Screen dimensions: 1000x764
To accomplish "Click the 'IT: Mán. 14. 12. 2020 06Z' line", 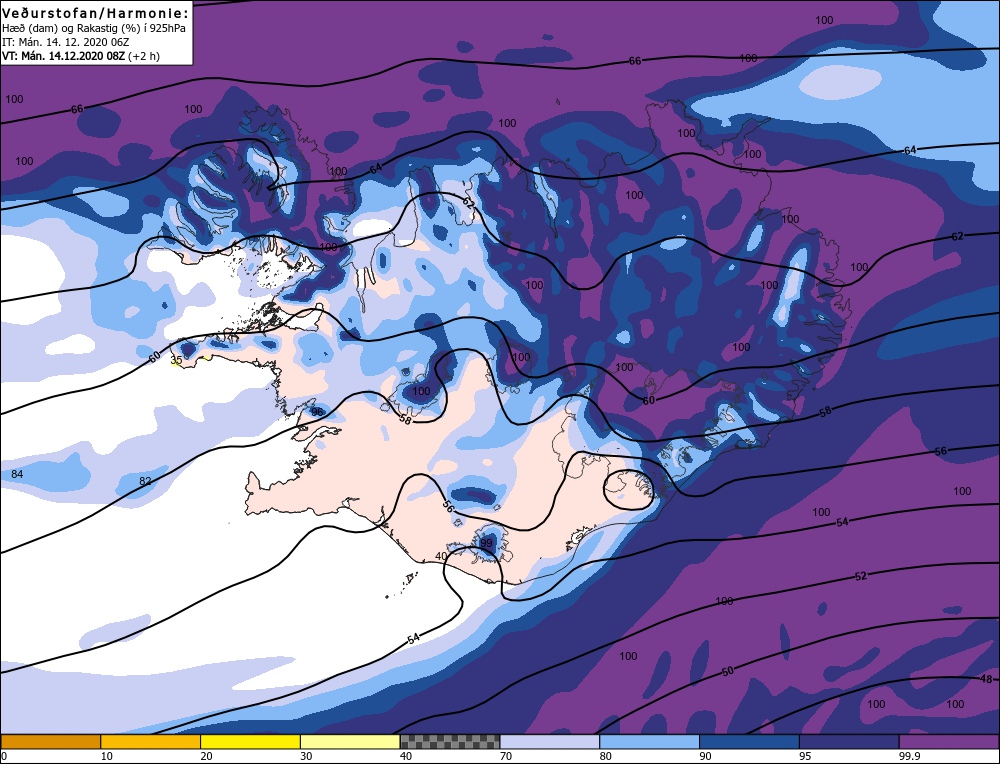I will (x=66, y=42).
